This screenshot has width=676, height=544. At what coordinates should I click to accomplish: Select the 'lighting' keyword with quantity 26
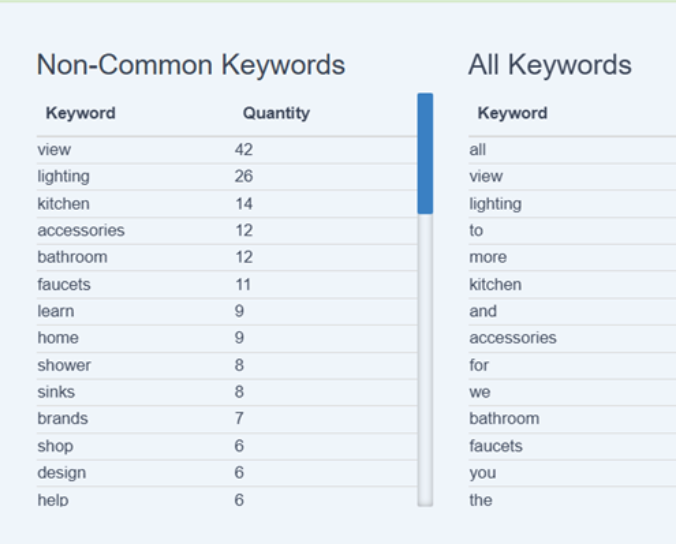tap(63, 177)
